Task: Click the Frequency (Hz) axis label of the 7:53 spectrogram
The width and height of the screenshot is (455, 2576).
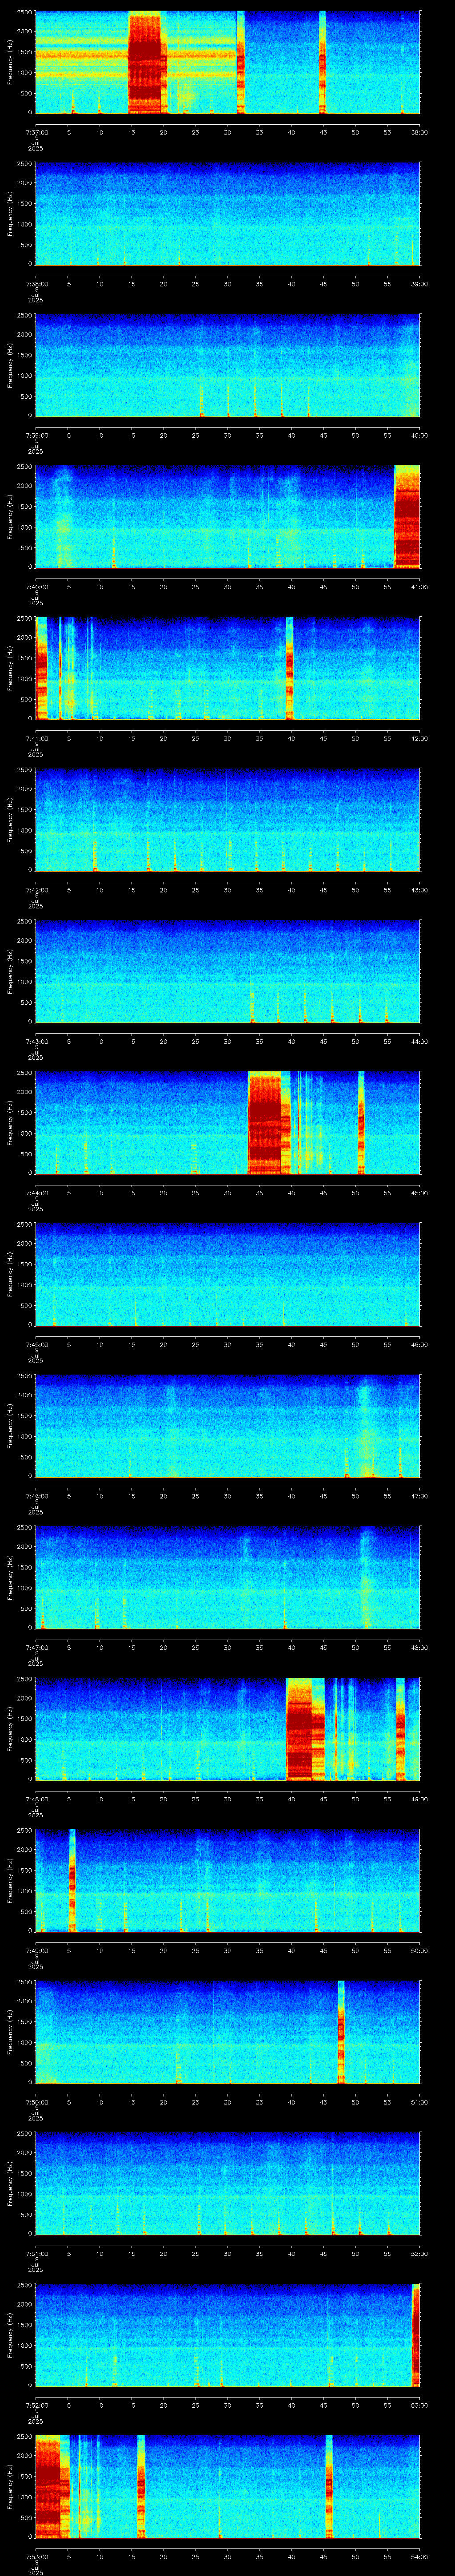Action: [x=10, y=2487]
